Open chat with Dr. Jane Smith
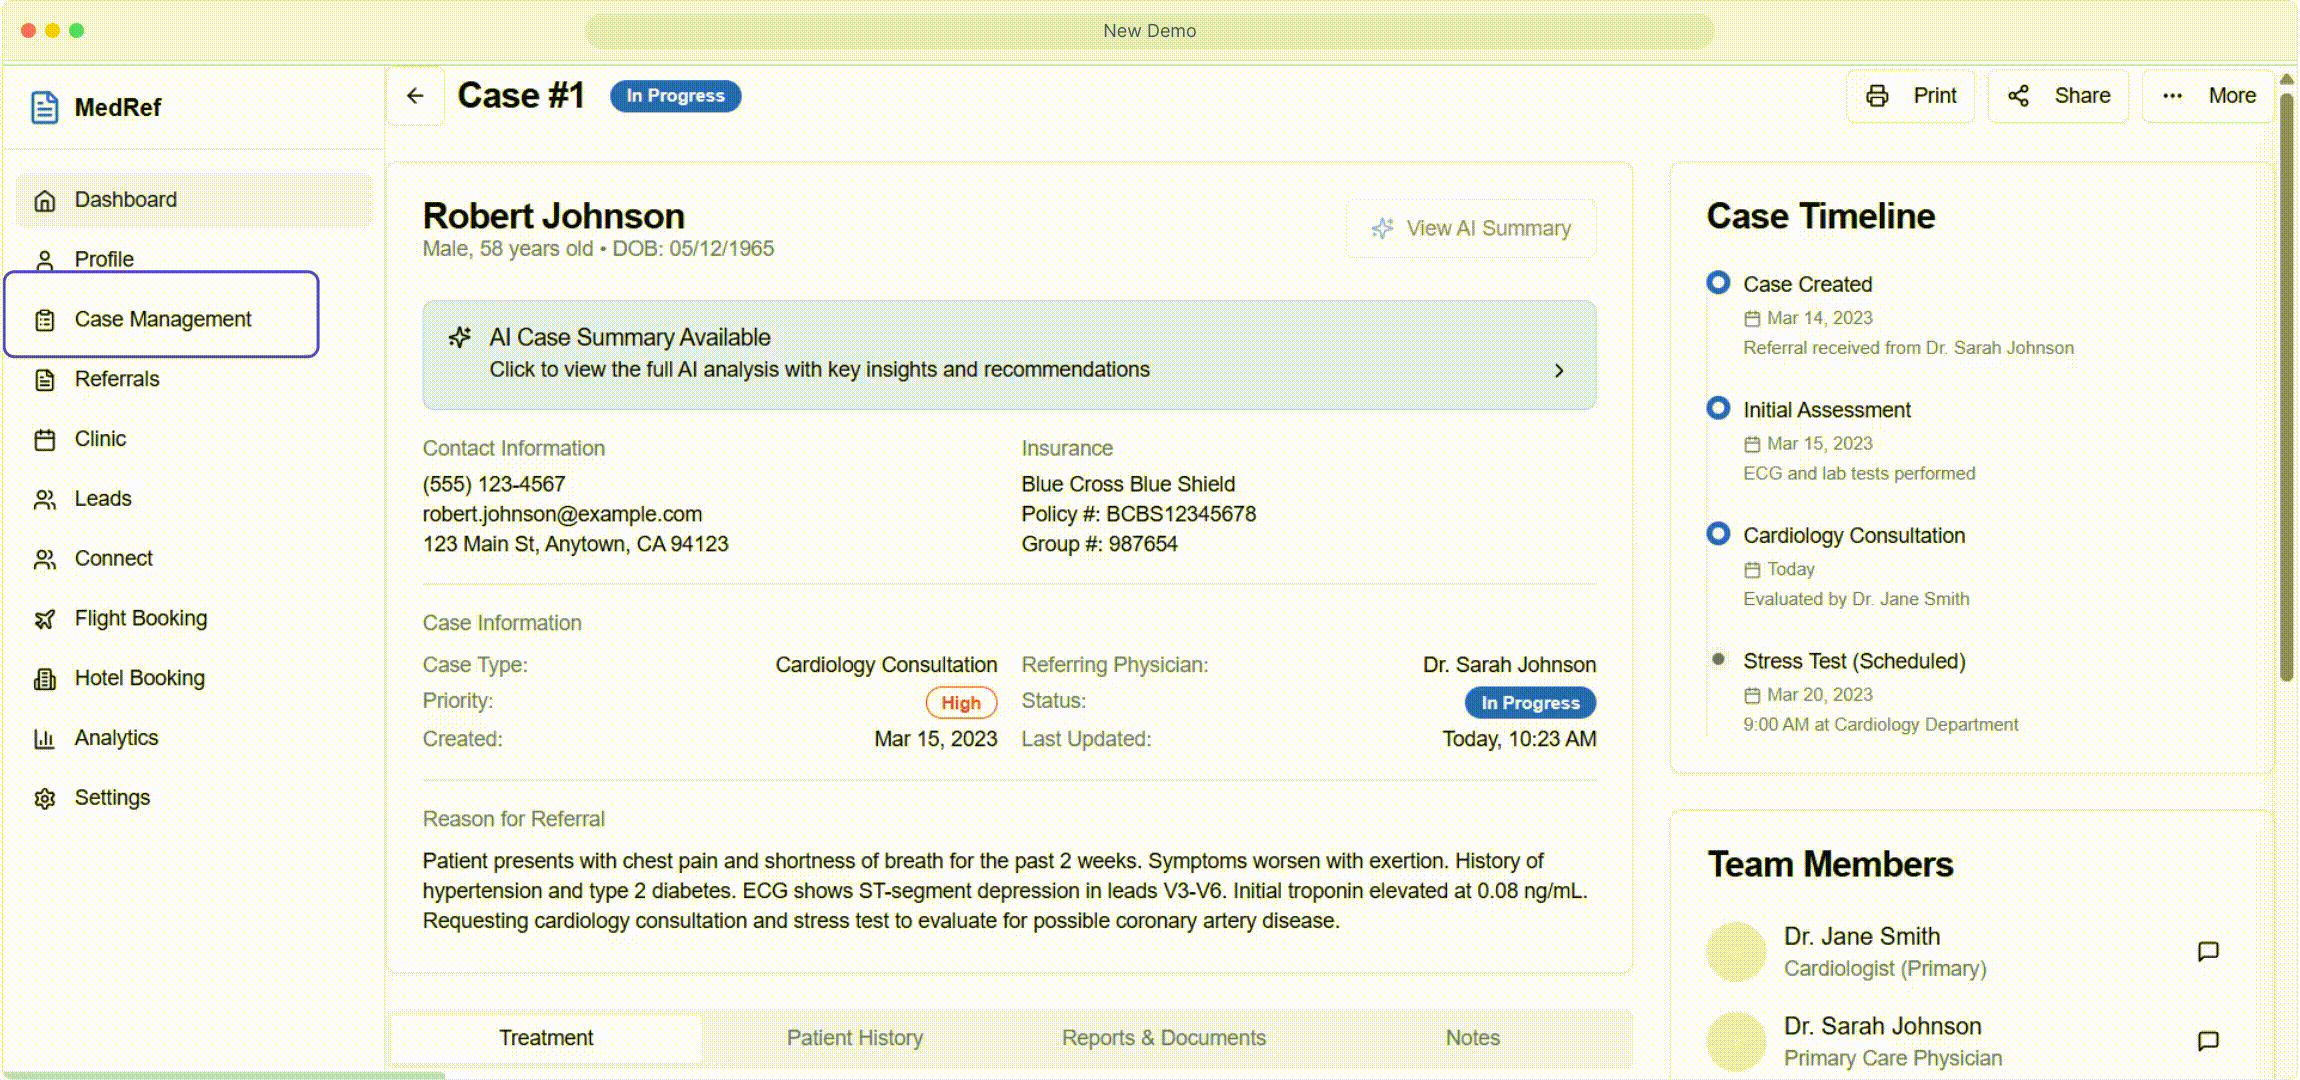2300x1080 pixels. pyautogui.click(x=2208, y=951)
